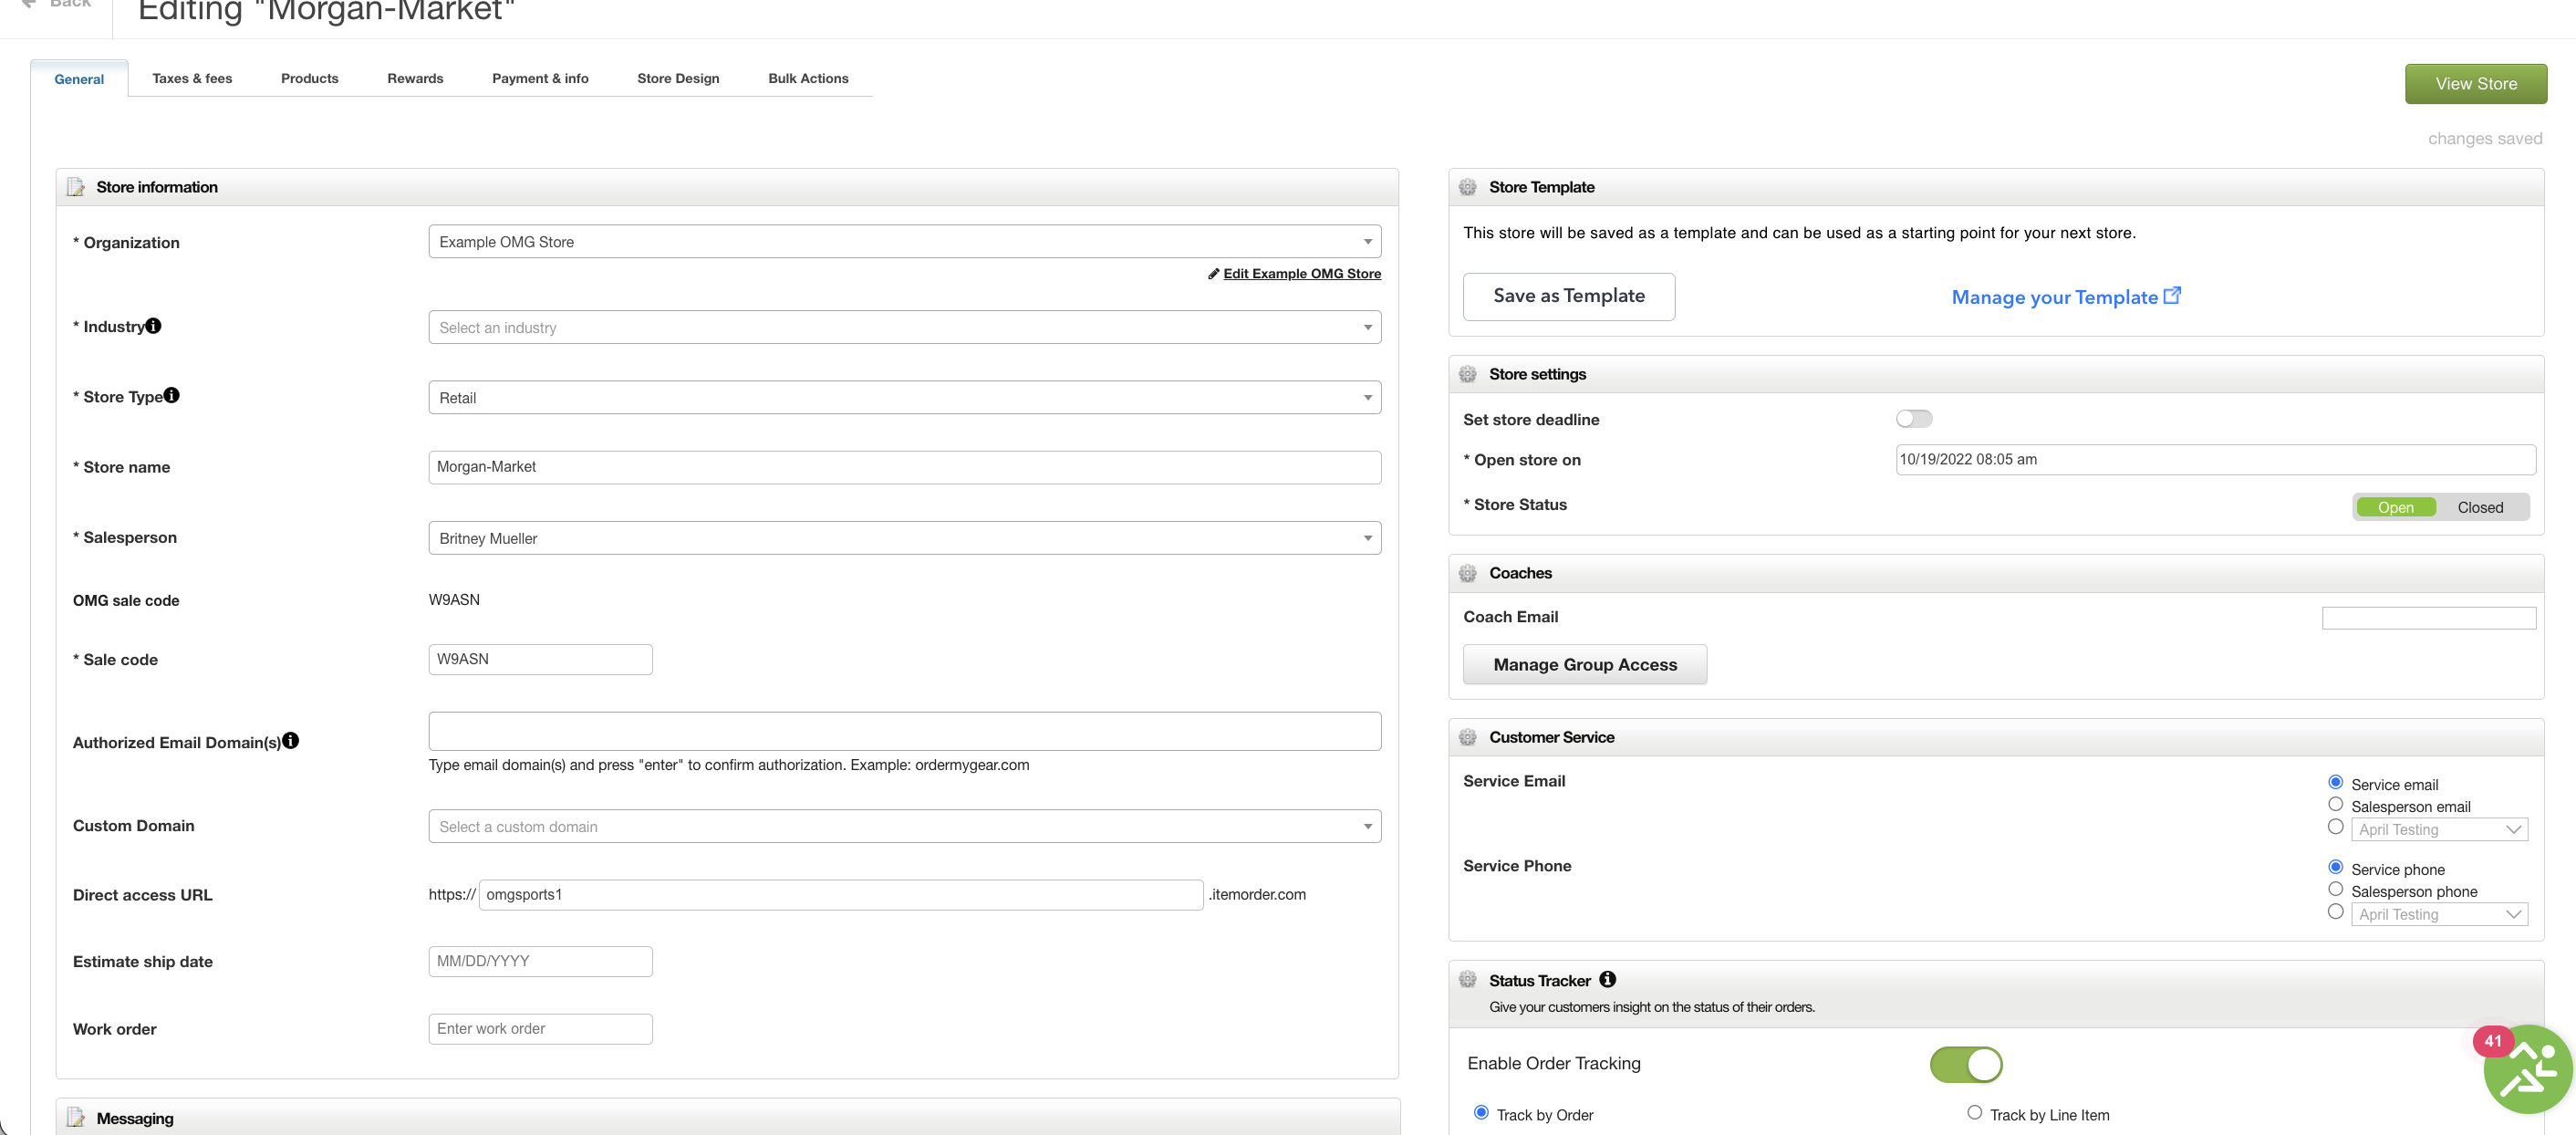Select the Salesperson phone radio button
Image resolution: width=2576 pixels, height=1135 pixels.
point(2335,889)
